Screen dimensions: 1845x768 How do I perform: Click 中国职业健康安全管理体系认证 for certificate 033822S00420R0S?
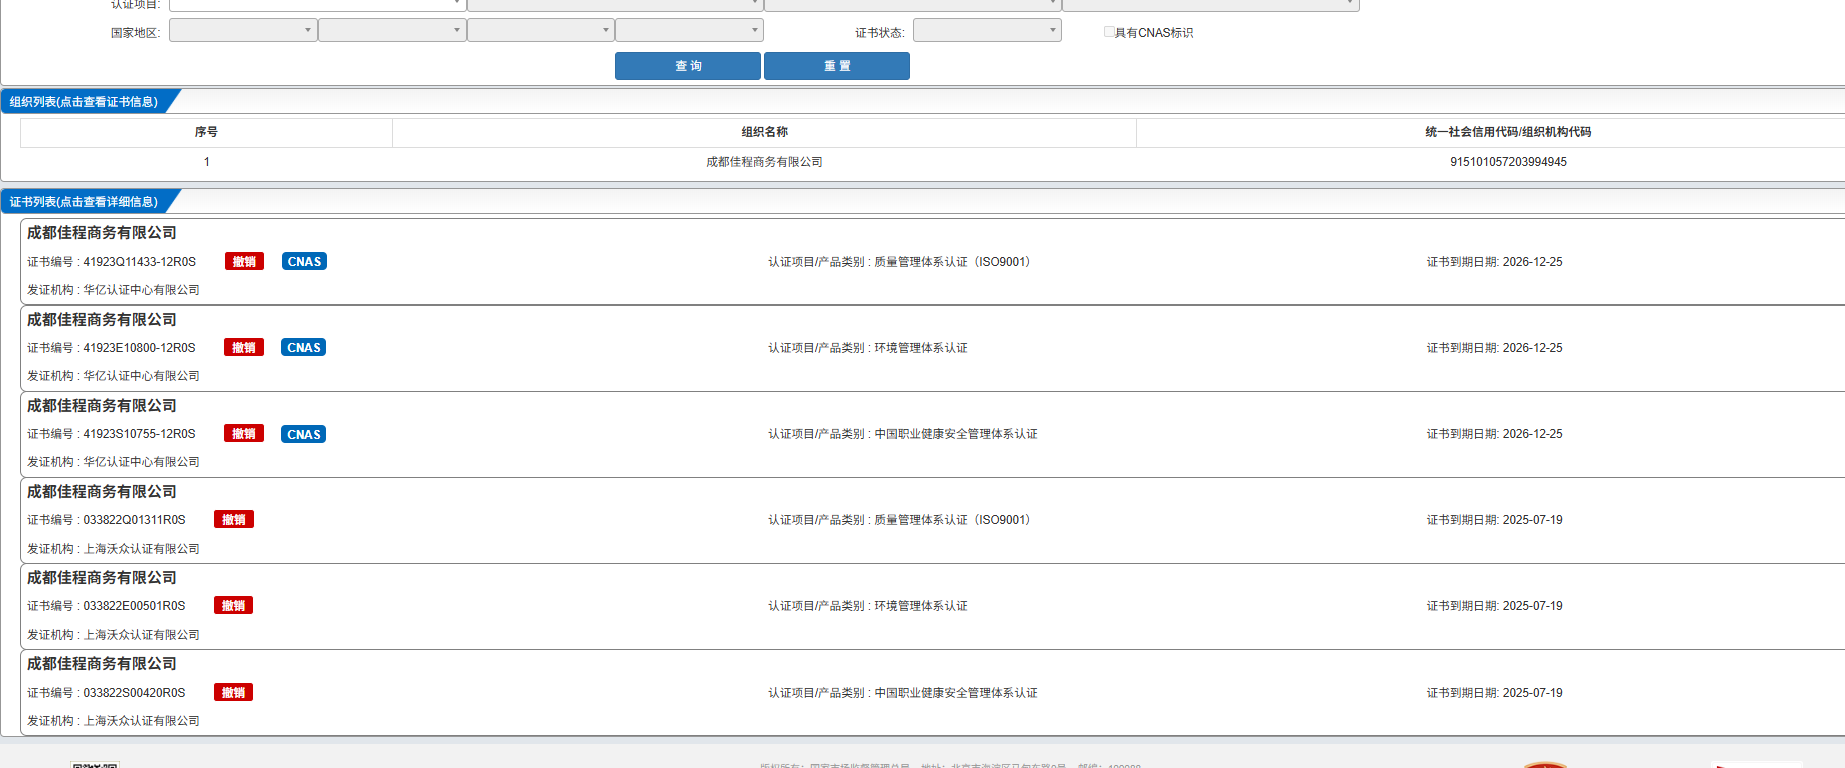(956, 693)
